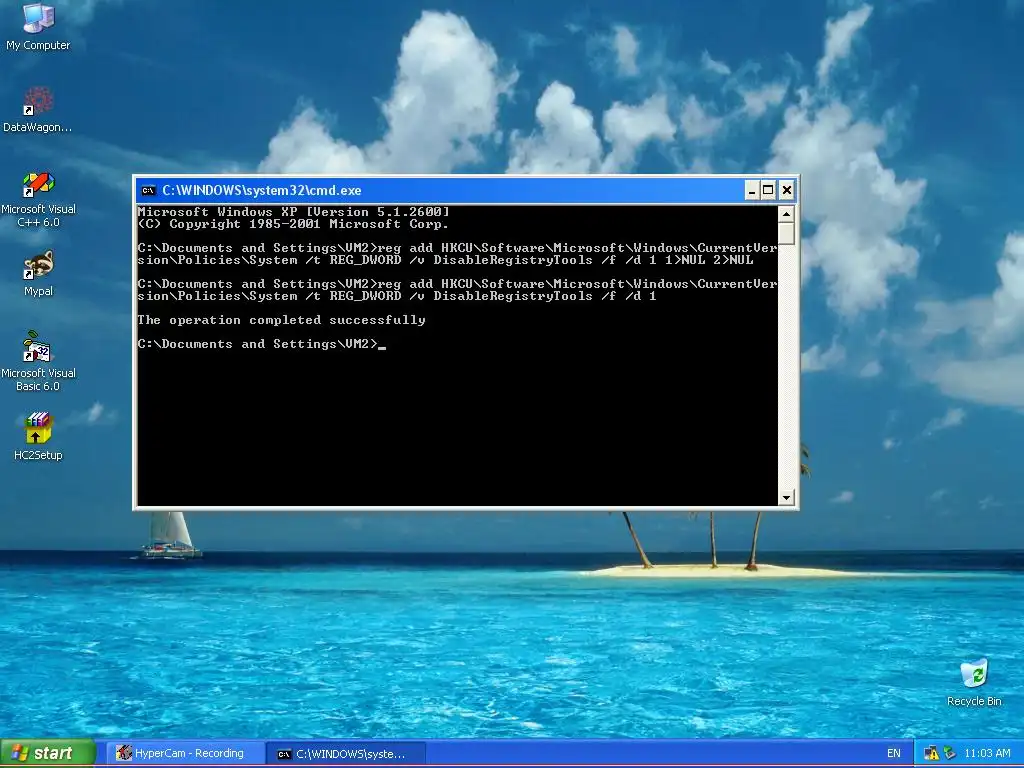The image size is (1024, 768).
Task: Select the HC2Setup installer icon
Action: coord(38,436)
